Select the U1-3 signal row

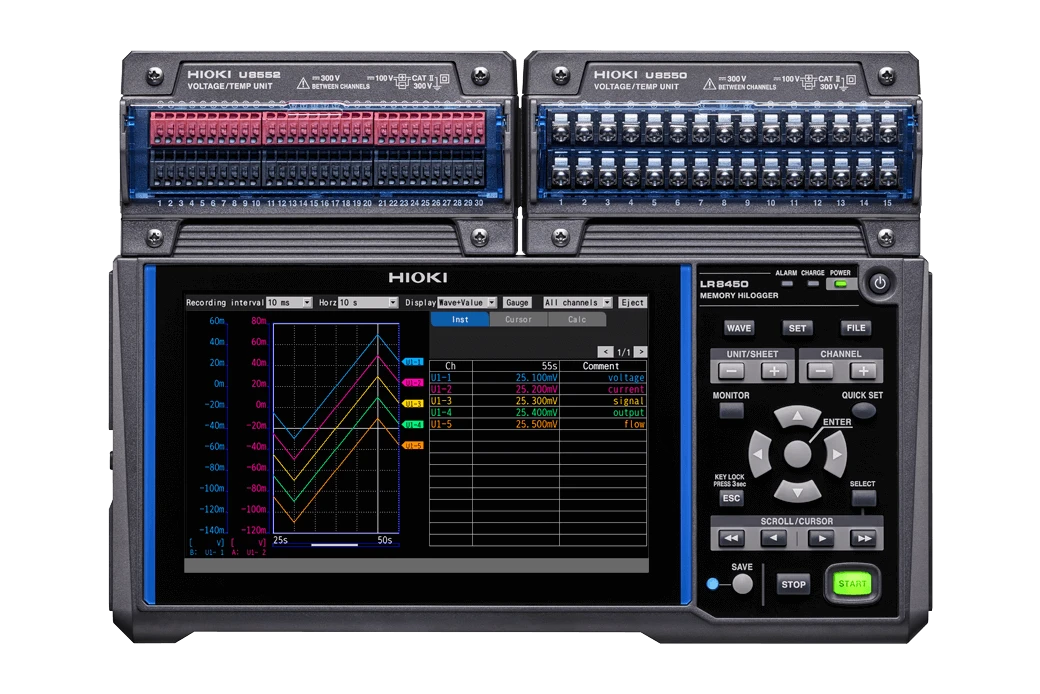pyautogui.click(x=538, y=401)
